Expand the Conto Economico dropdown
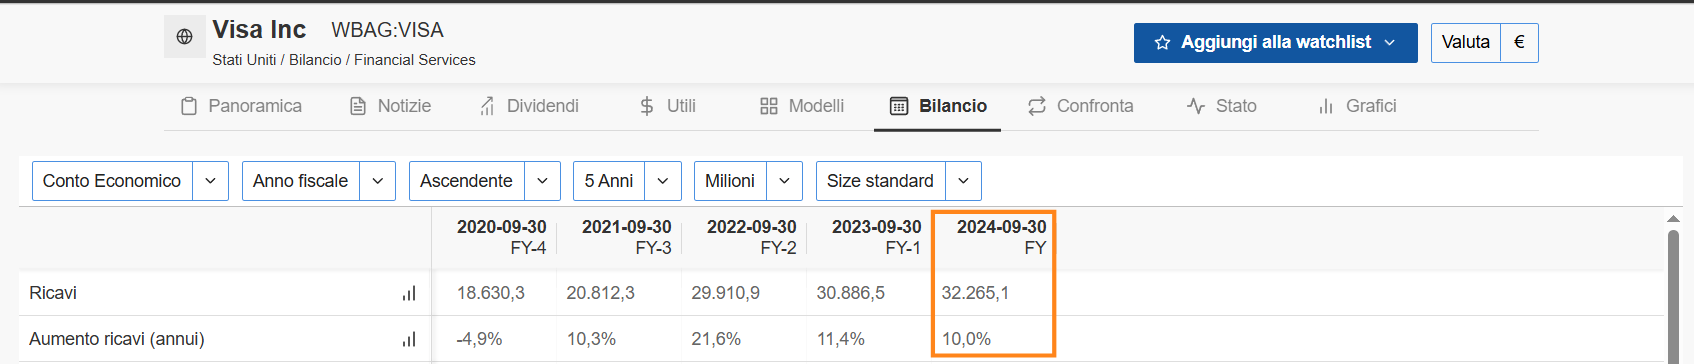This screenshot has width=1694, height=364. [x=130, y=181]
